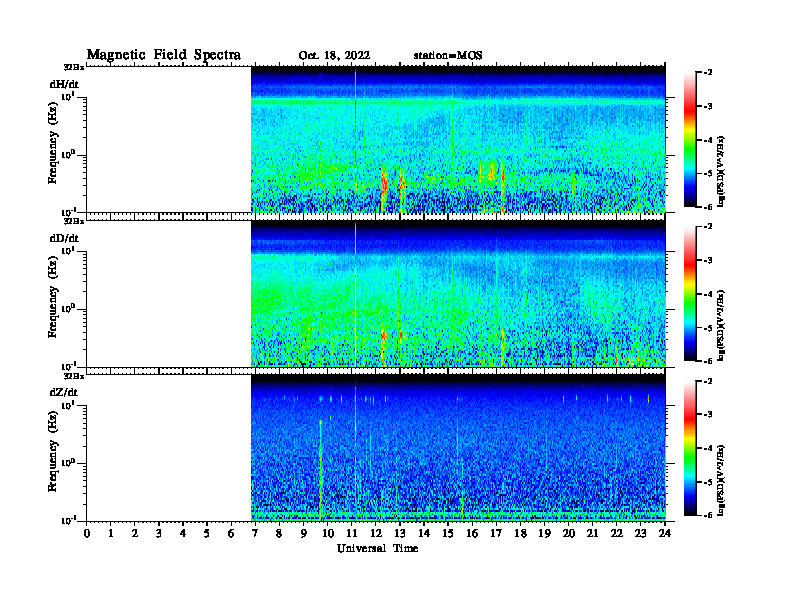Click the time axis tick label 22
Image resolution: width=792 pixels, height=612 pixels.
(617, 533)
